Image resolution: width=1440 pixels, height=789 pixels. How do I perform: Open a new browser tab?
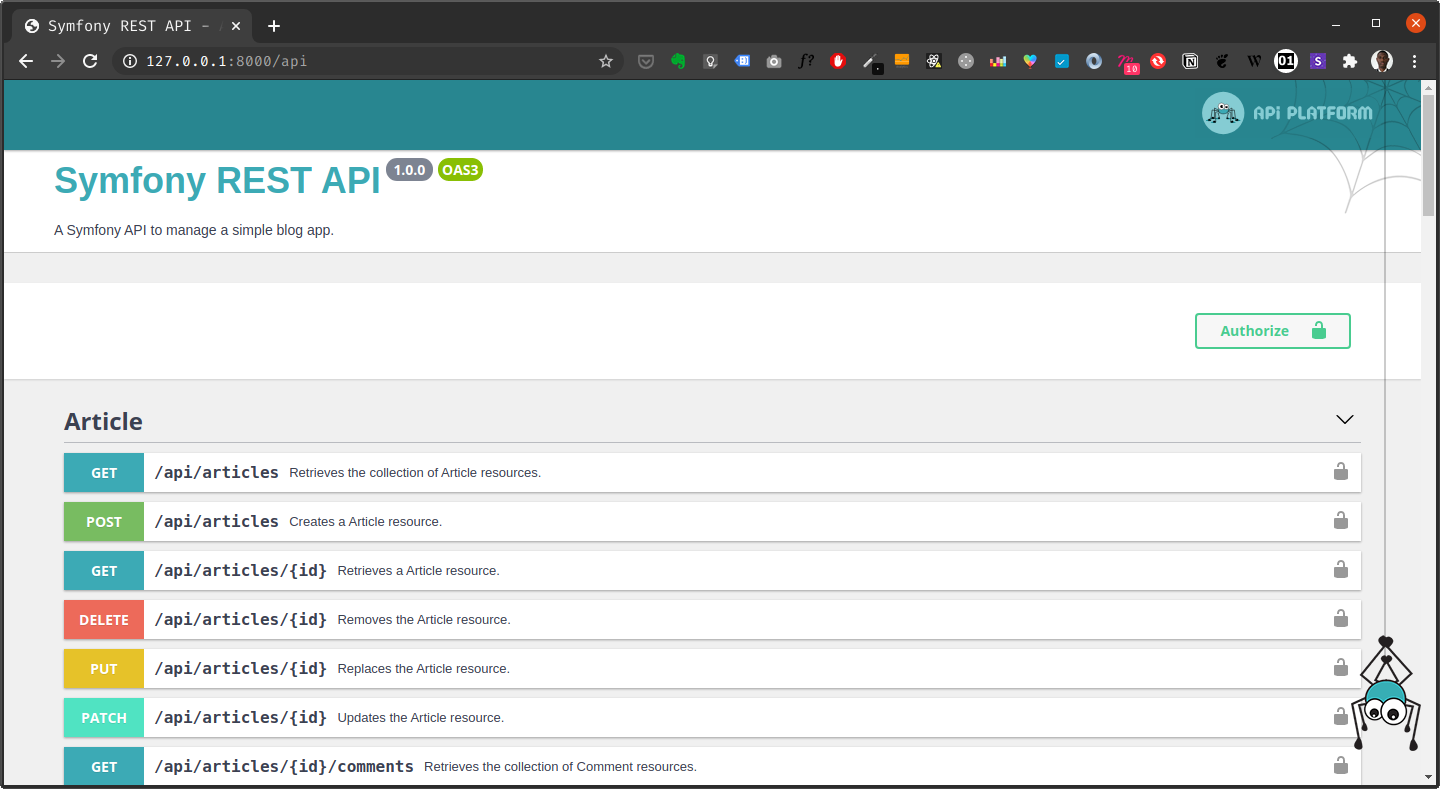tap(274, 26)
